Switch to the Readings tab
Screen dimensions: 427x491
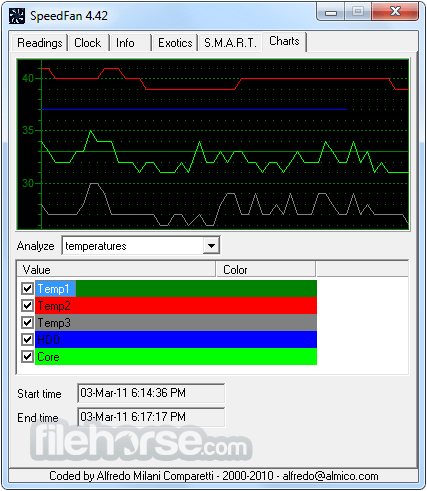pos(39,43)
